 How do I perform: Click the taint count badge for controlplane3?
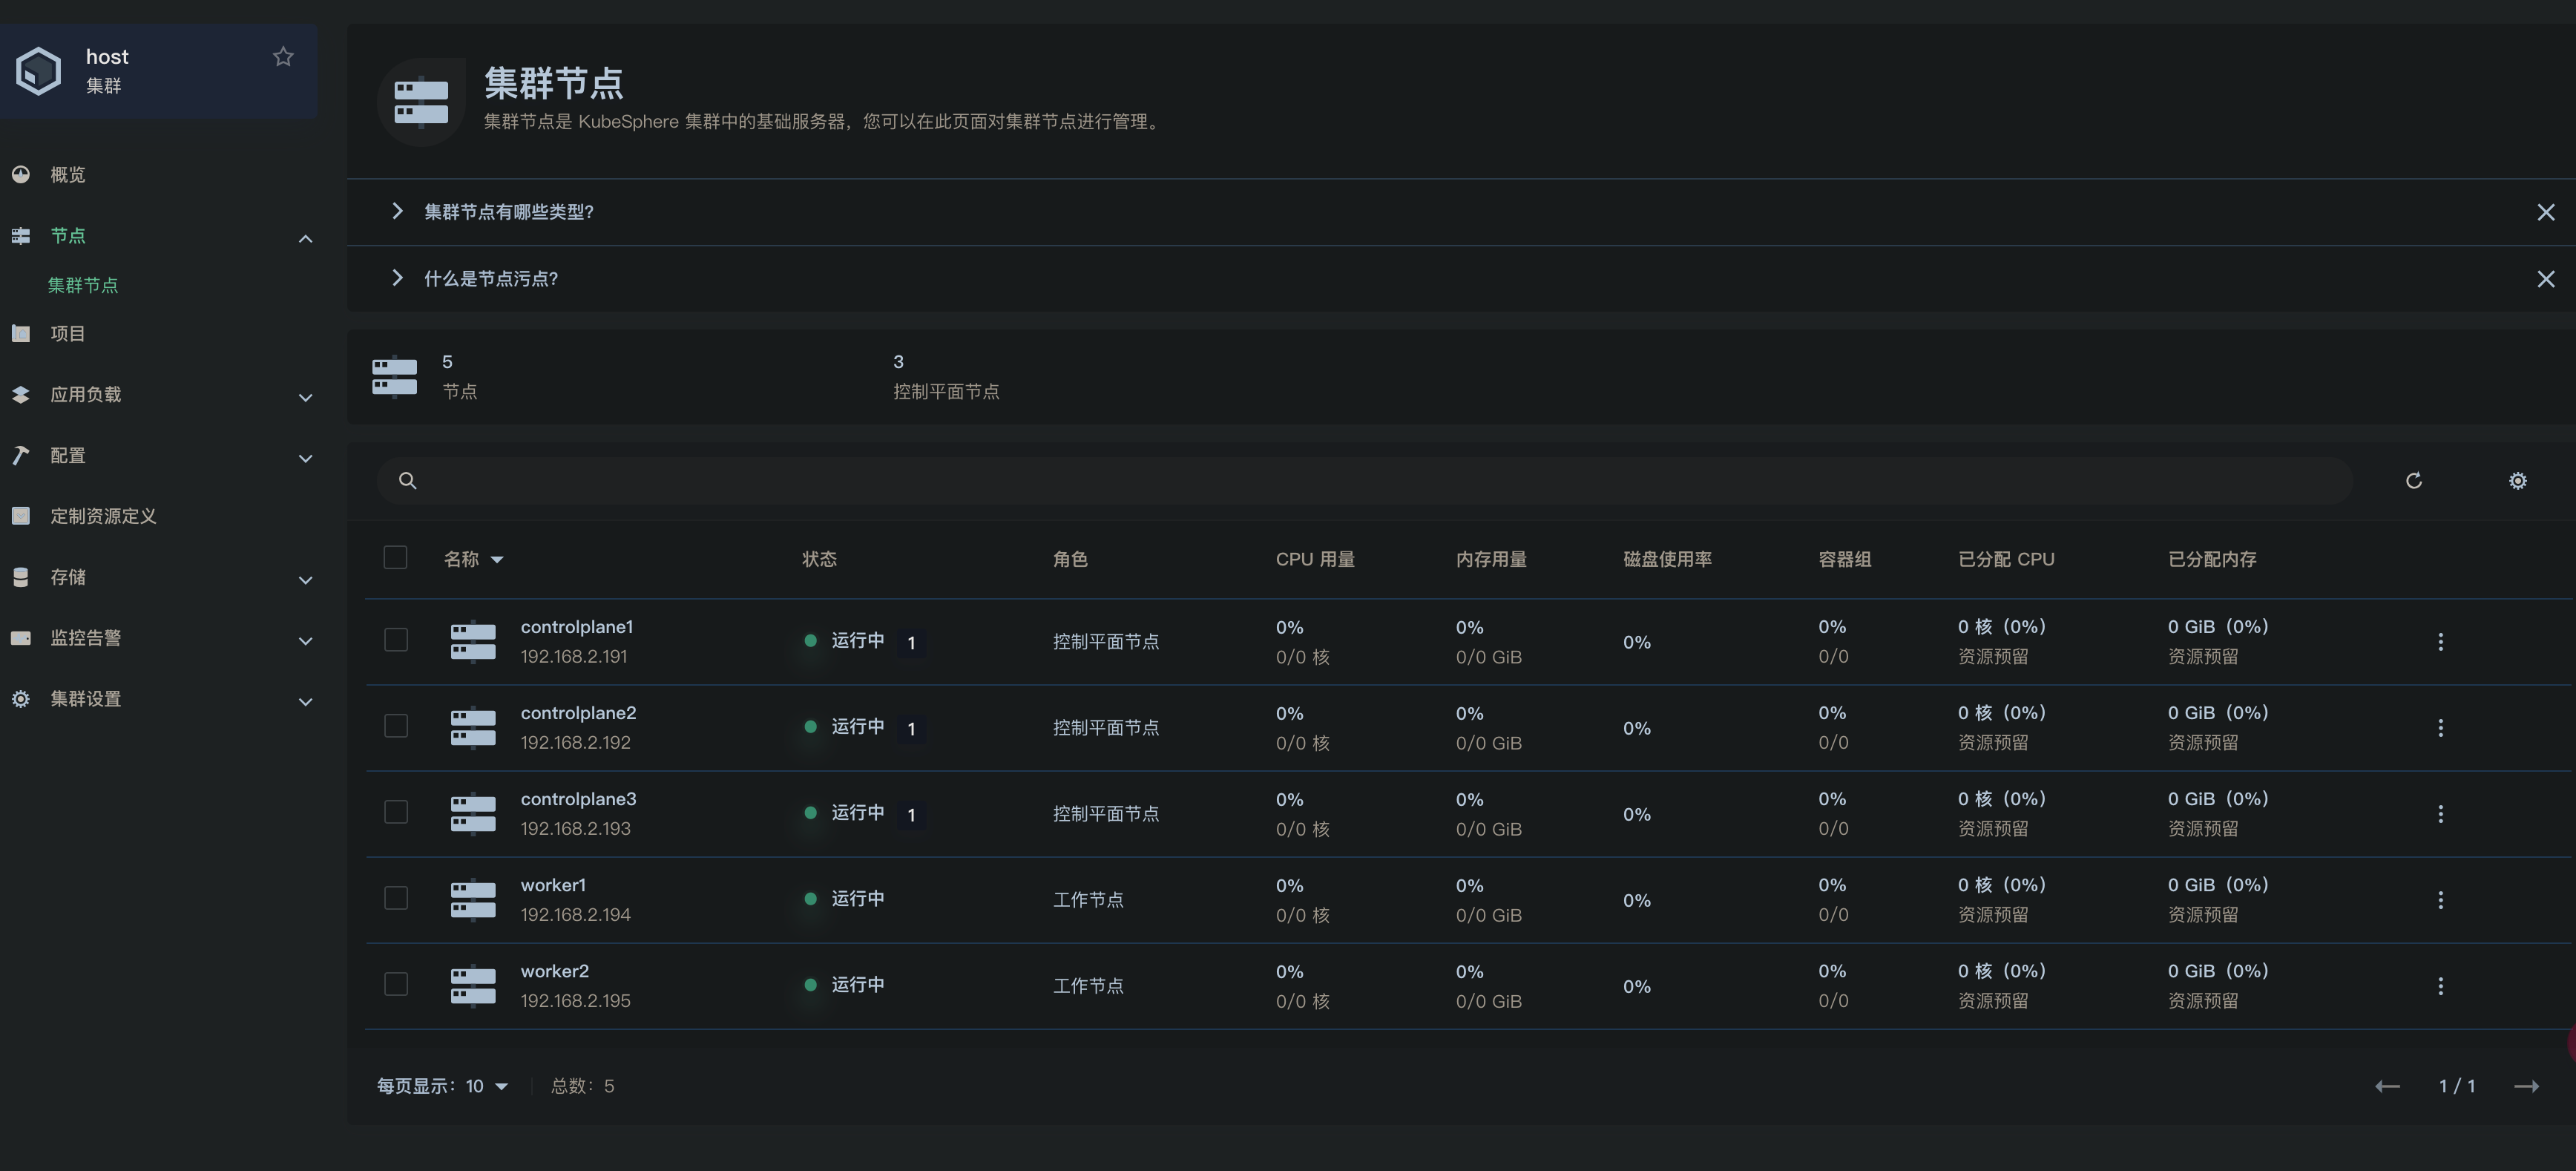tap(911, 815)
